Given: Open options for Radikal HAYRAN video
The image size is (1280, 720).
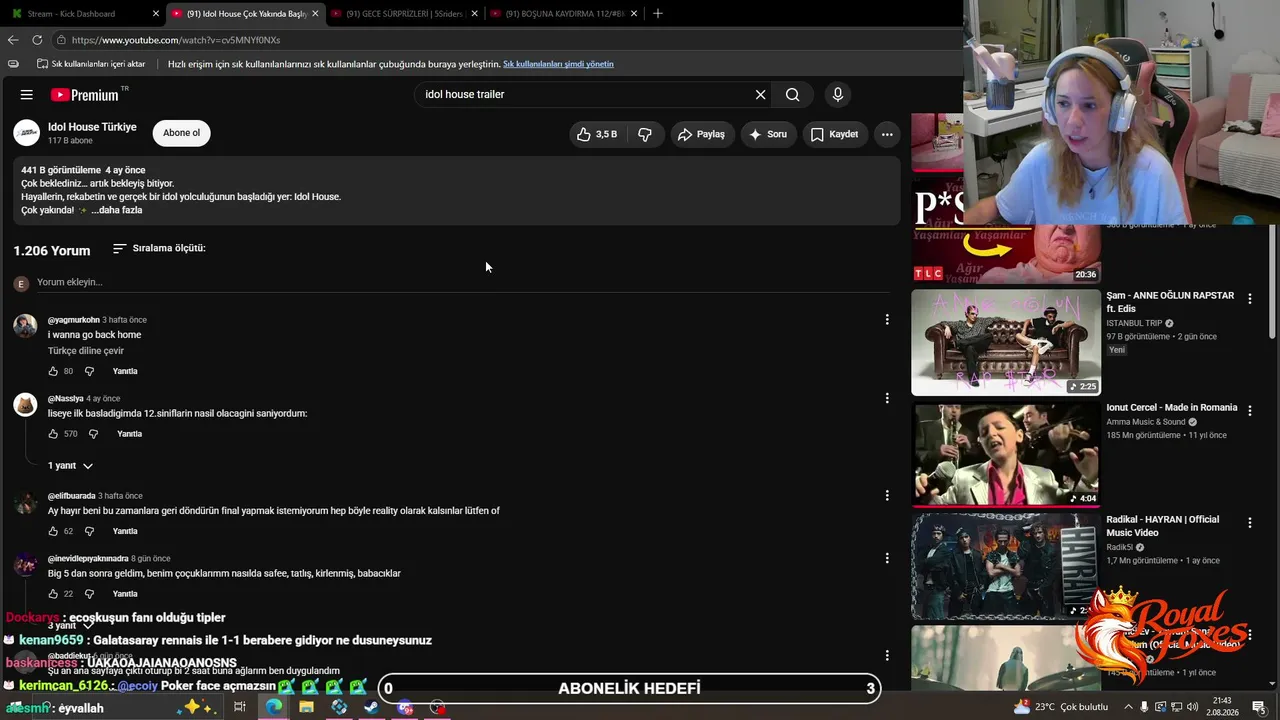Looking at the screenshot, I should point(1249,523).
